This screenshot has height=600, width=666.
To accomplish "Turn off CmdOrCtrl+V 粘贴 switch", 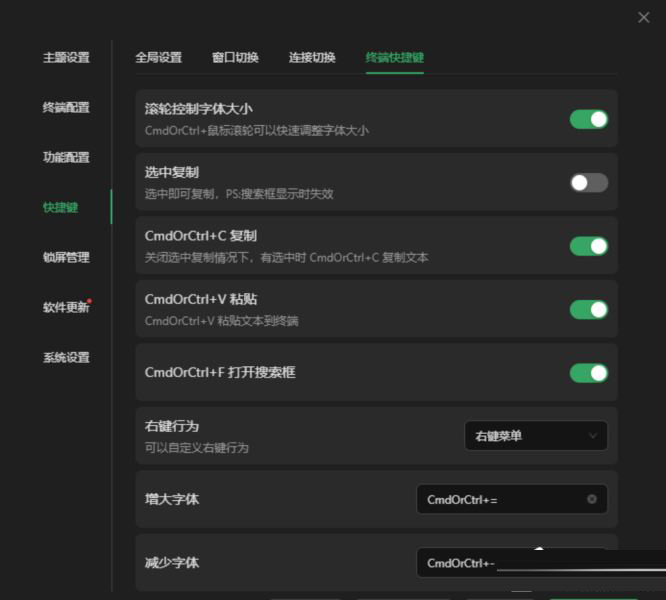I will point(589,309).
